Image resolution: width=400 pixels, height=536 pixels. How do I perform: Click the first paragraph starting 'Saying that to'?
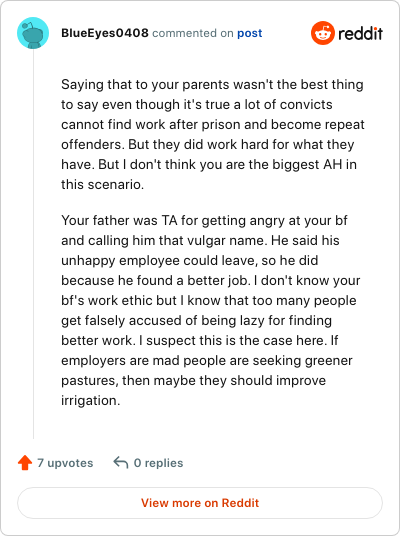pos(213,134)
